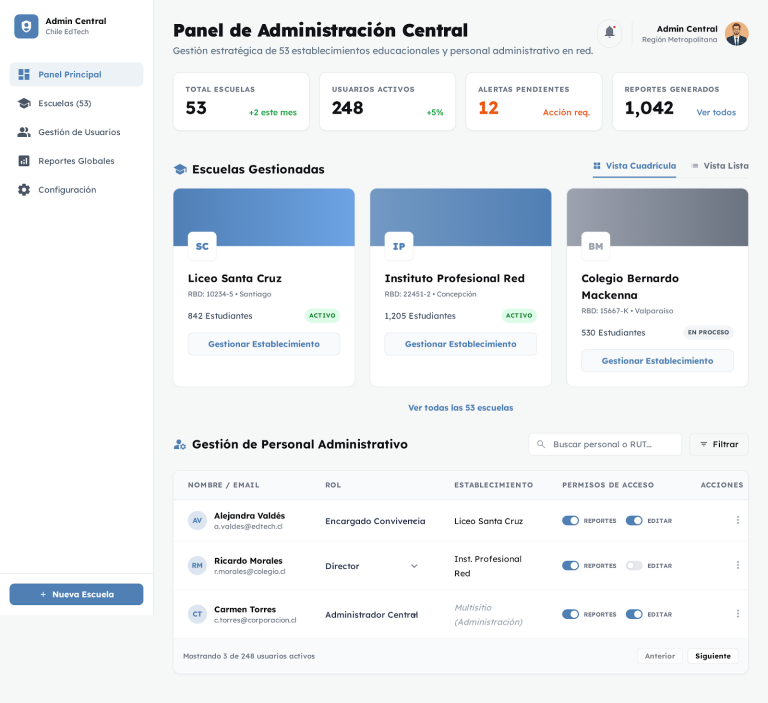Switch to Vista Lista tab
Screen dimensions: 768x703
(719, 166)
